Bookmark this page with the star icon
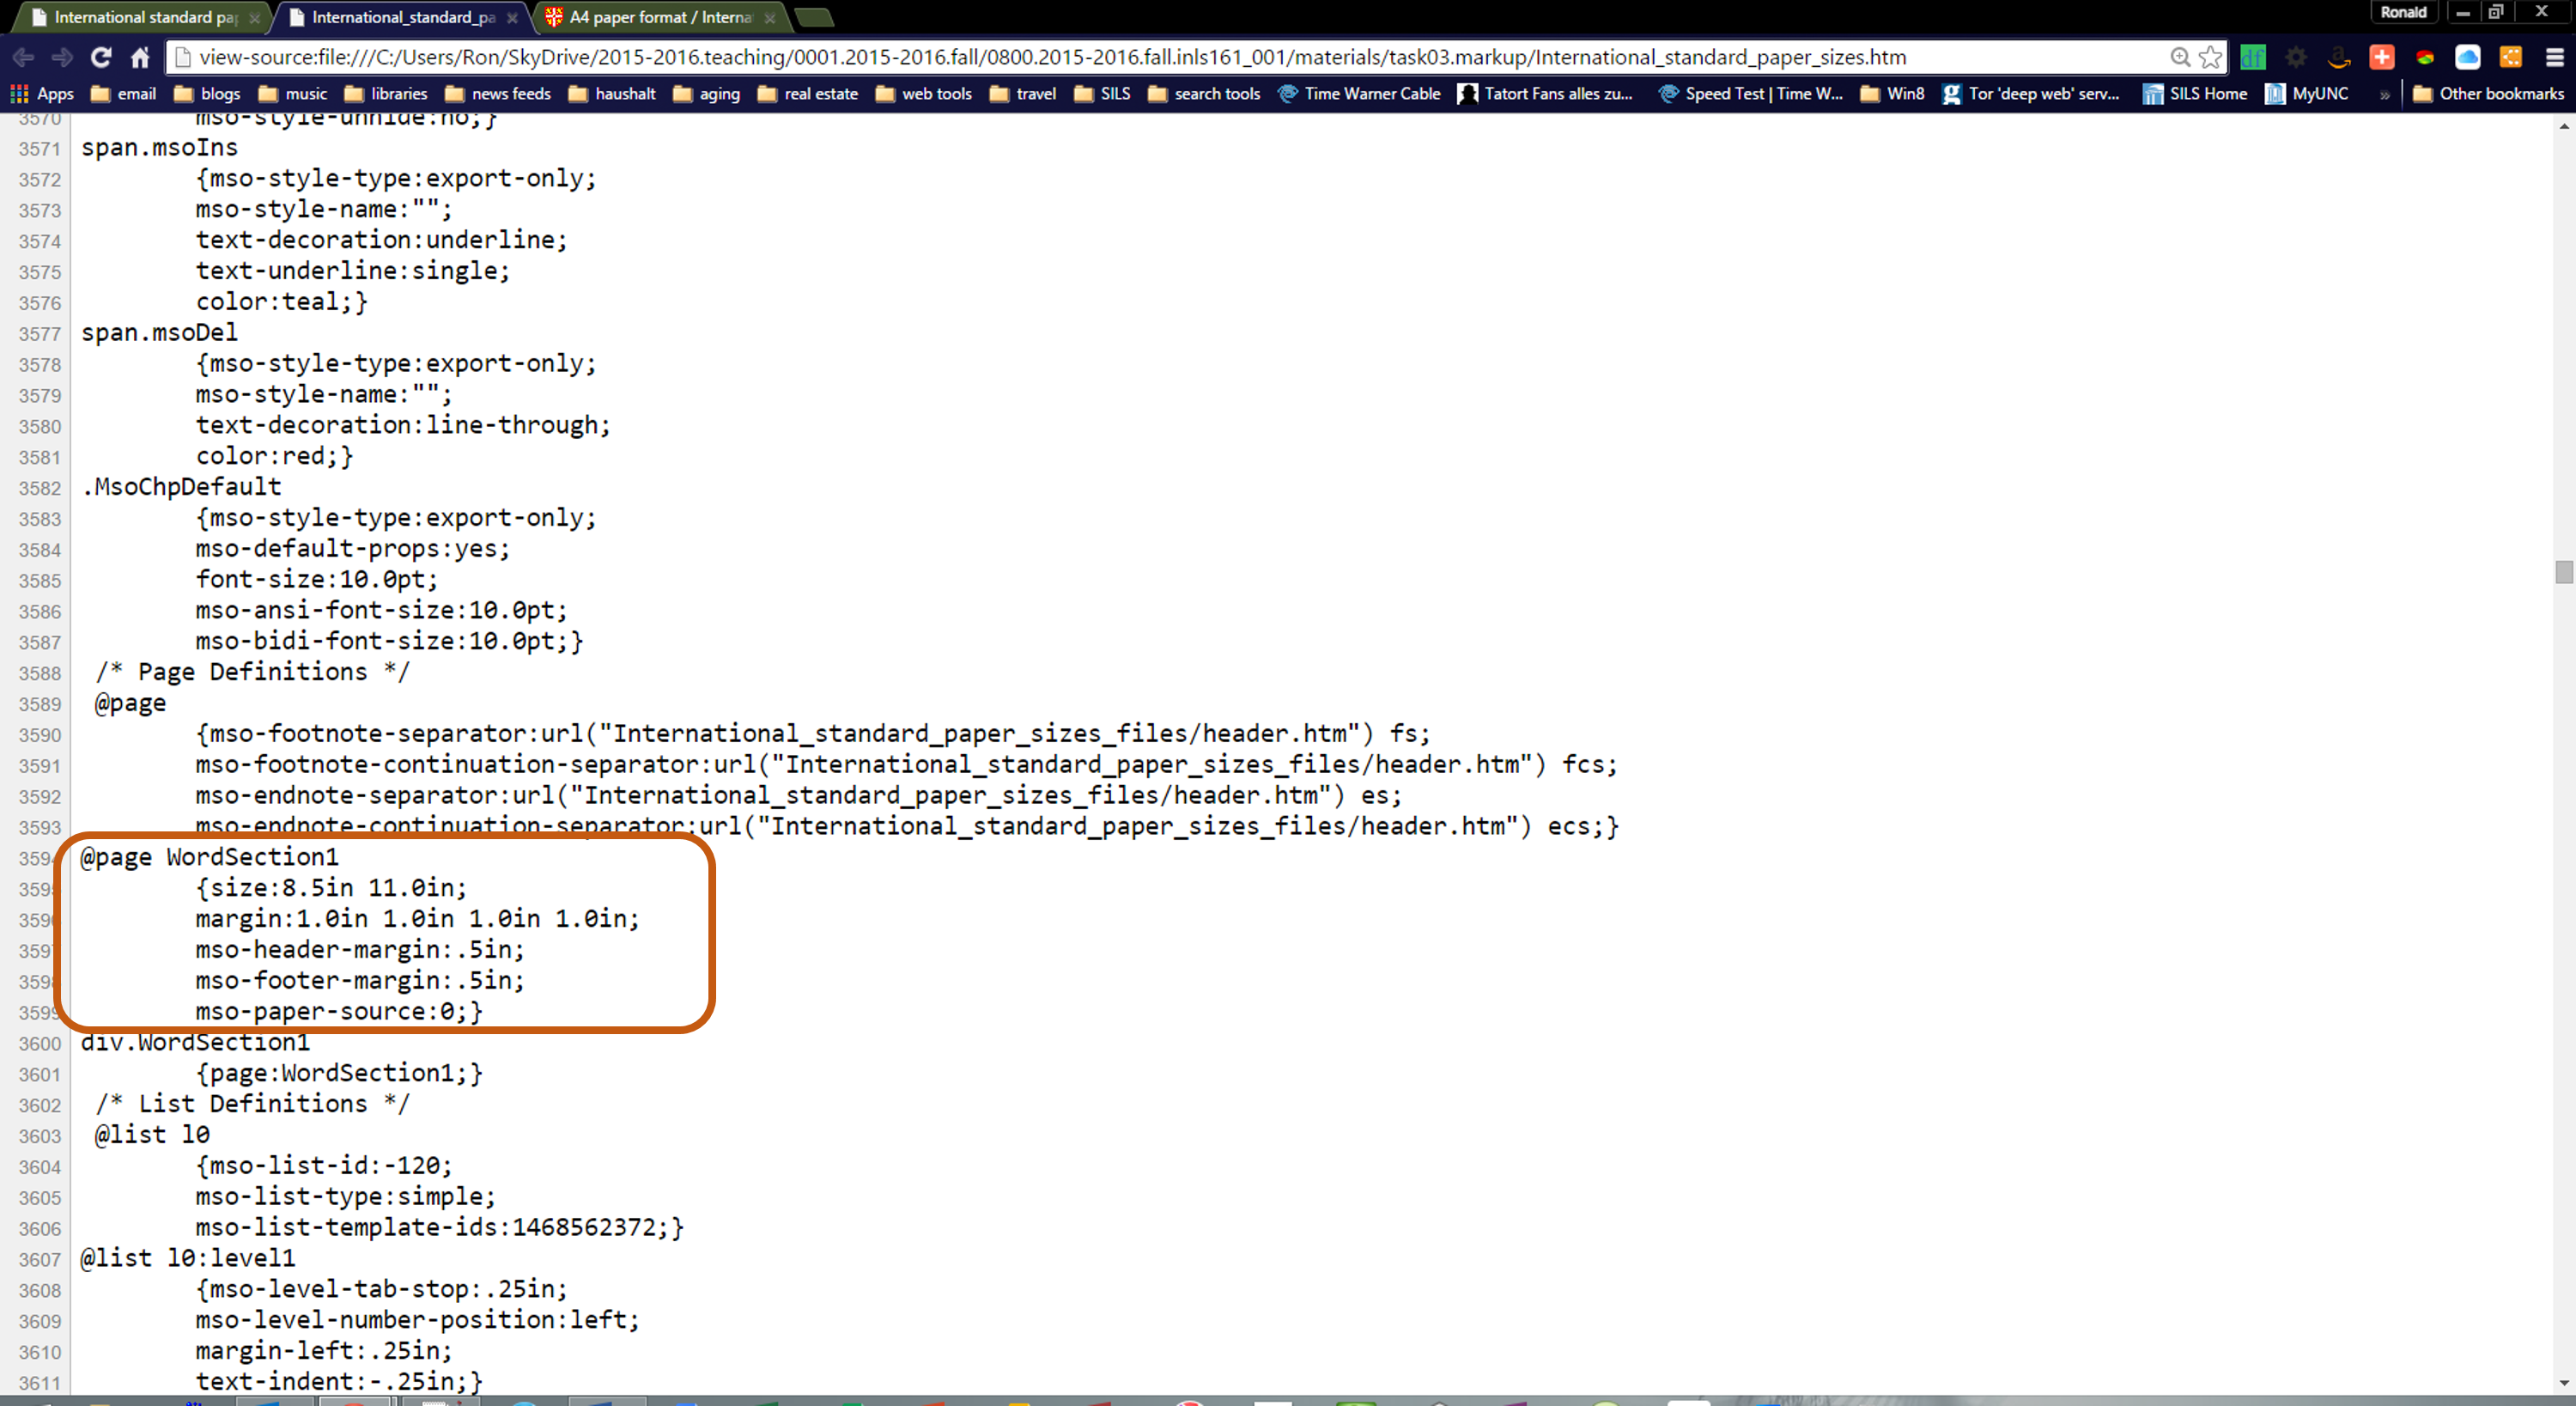The image size is (2576, 1406). (2210, 57)
